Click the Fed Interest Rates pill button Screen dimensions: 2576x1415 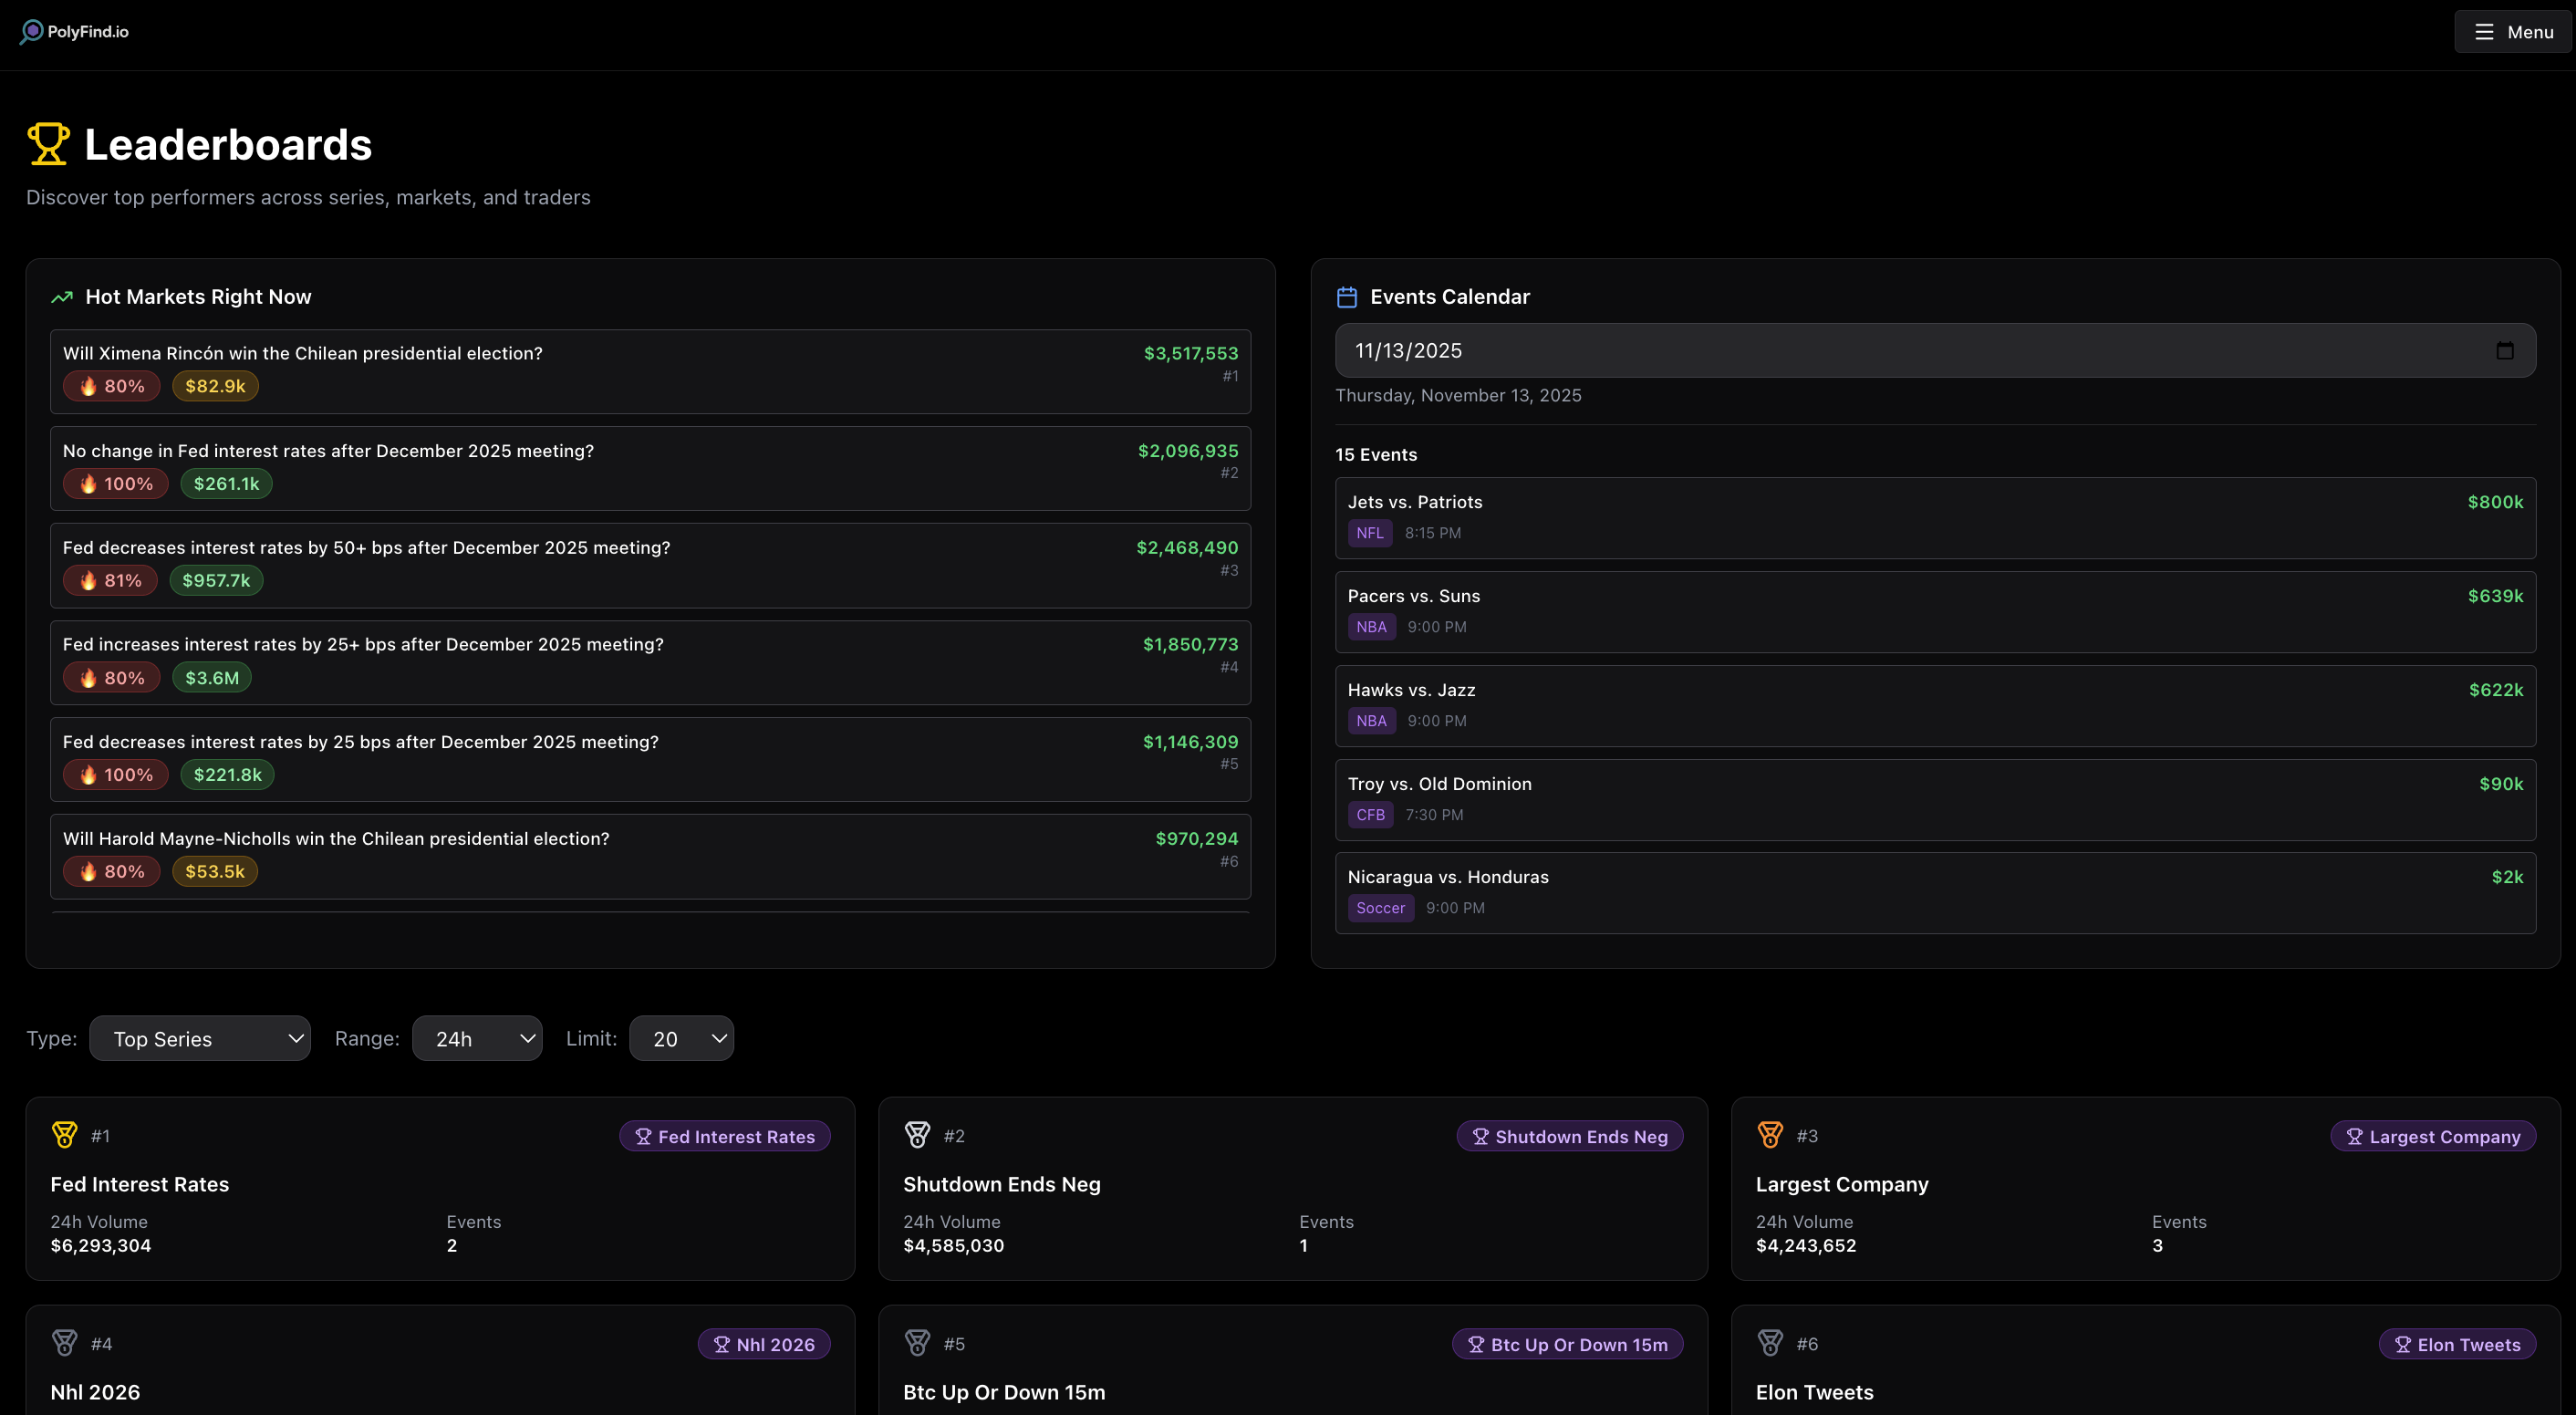click(725, 1135)
